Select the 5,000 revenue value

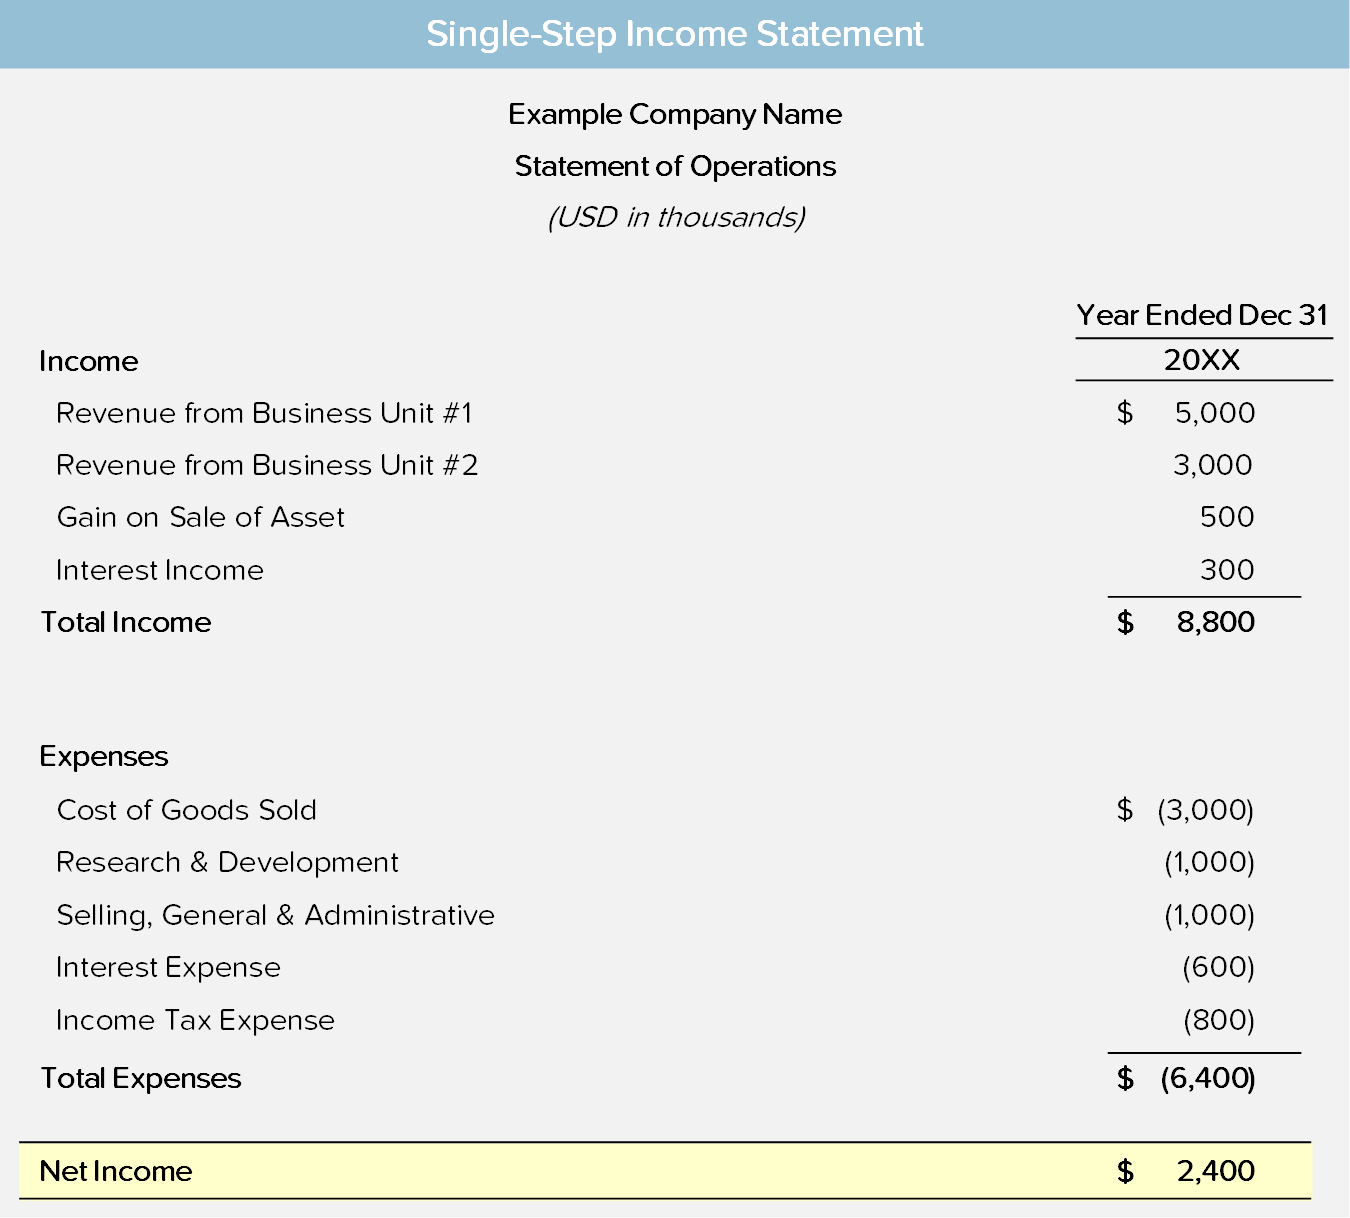coord(1215,413)
